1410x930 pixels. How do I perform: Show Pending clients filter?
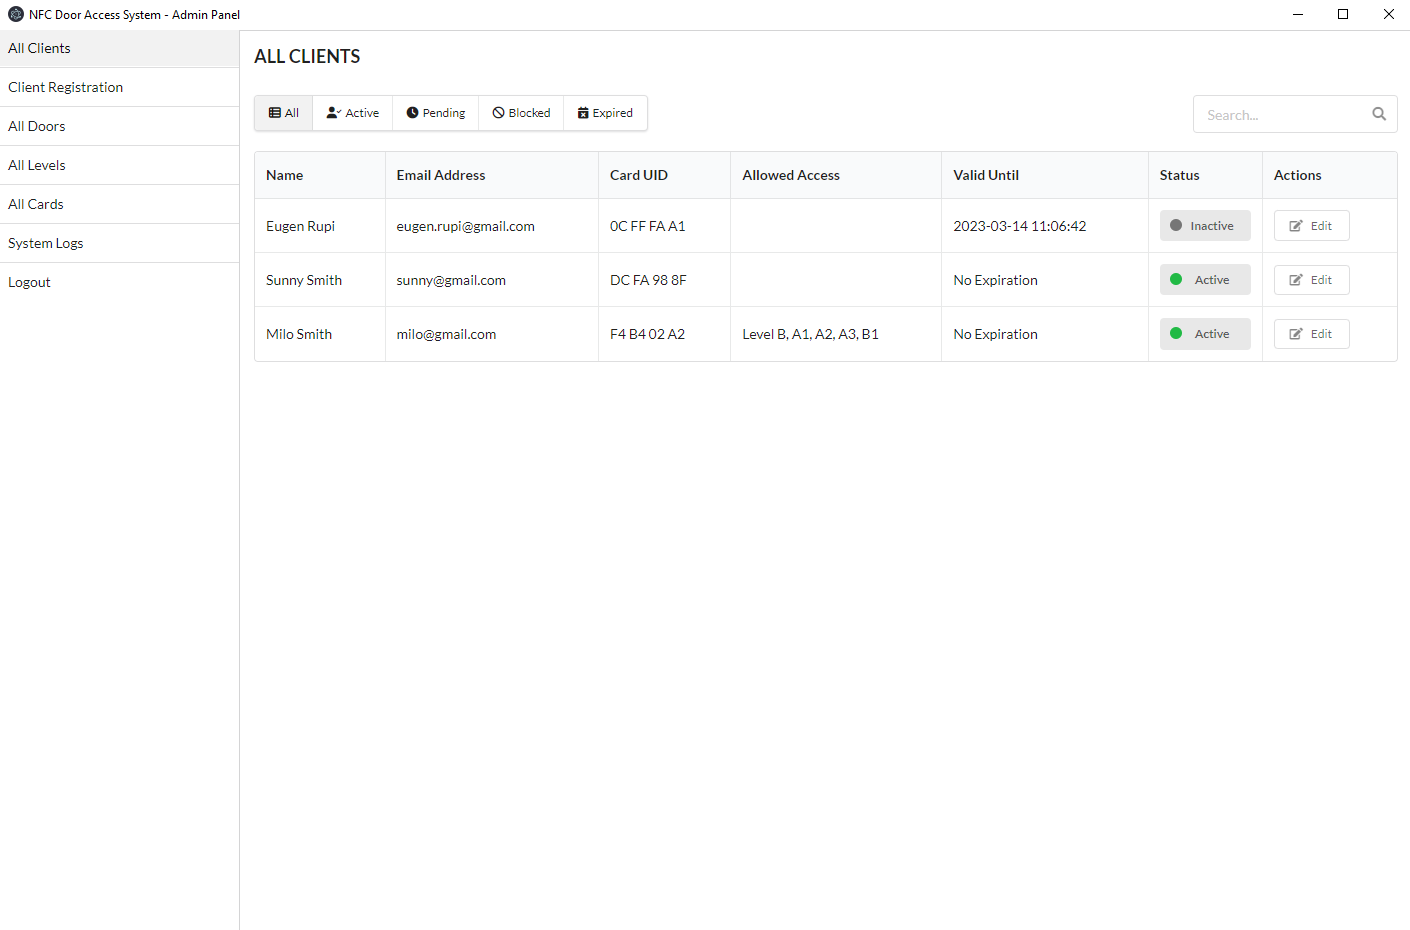[436, 113]
